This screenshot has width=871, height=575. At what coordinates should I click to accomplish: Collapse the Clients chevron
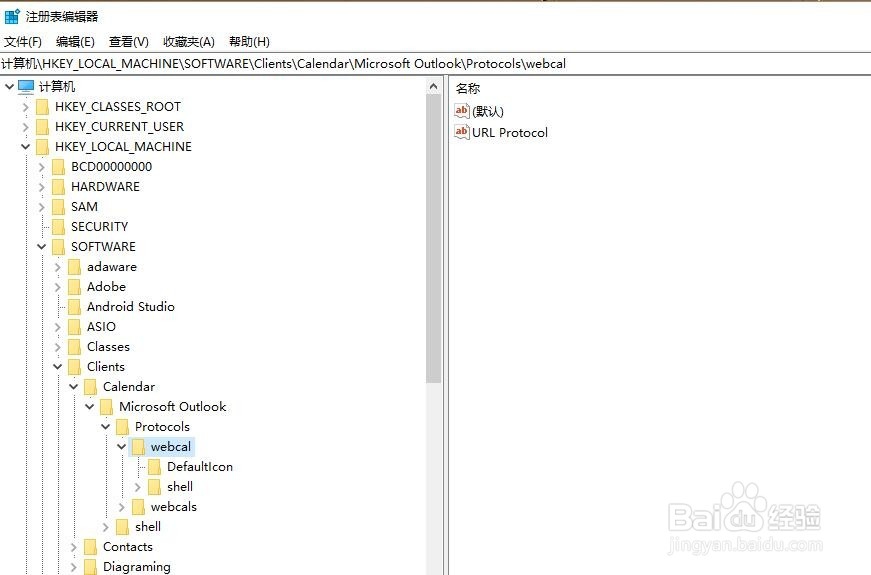(58, 367)
